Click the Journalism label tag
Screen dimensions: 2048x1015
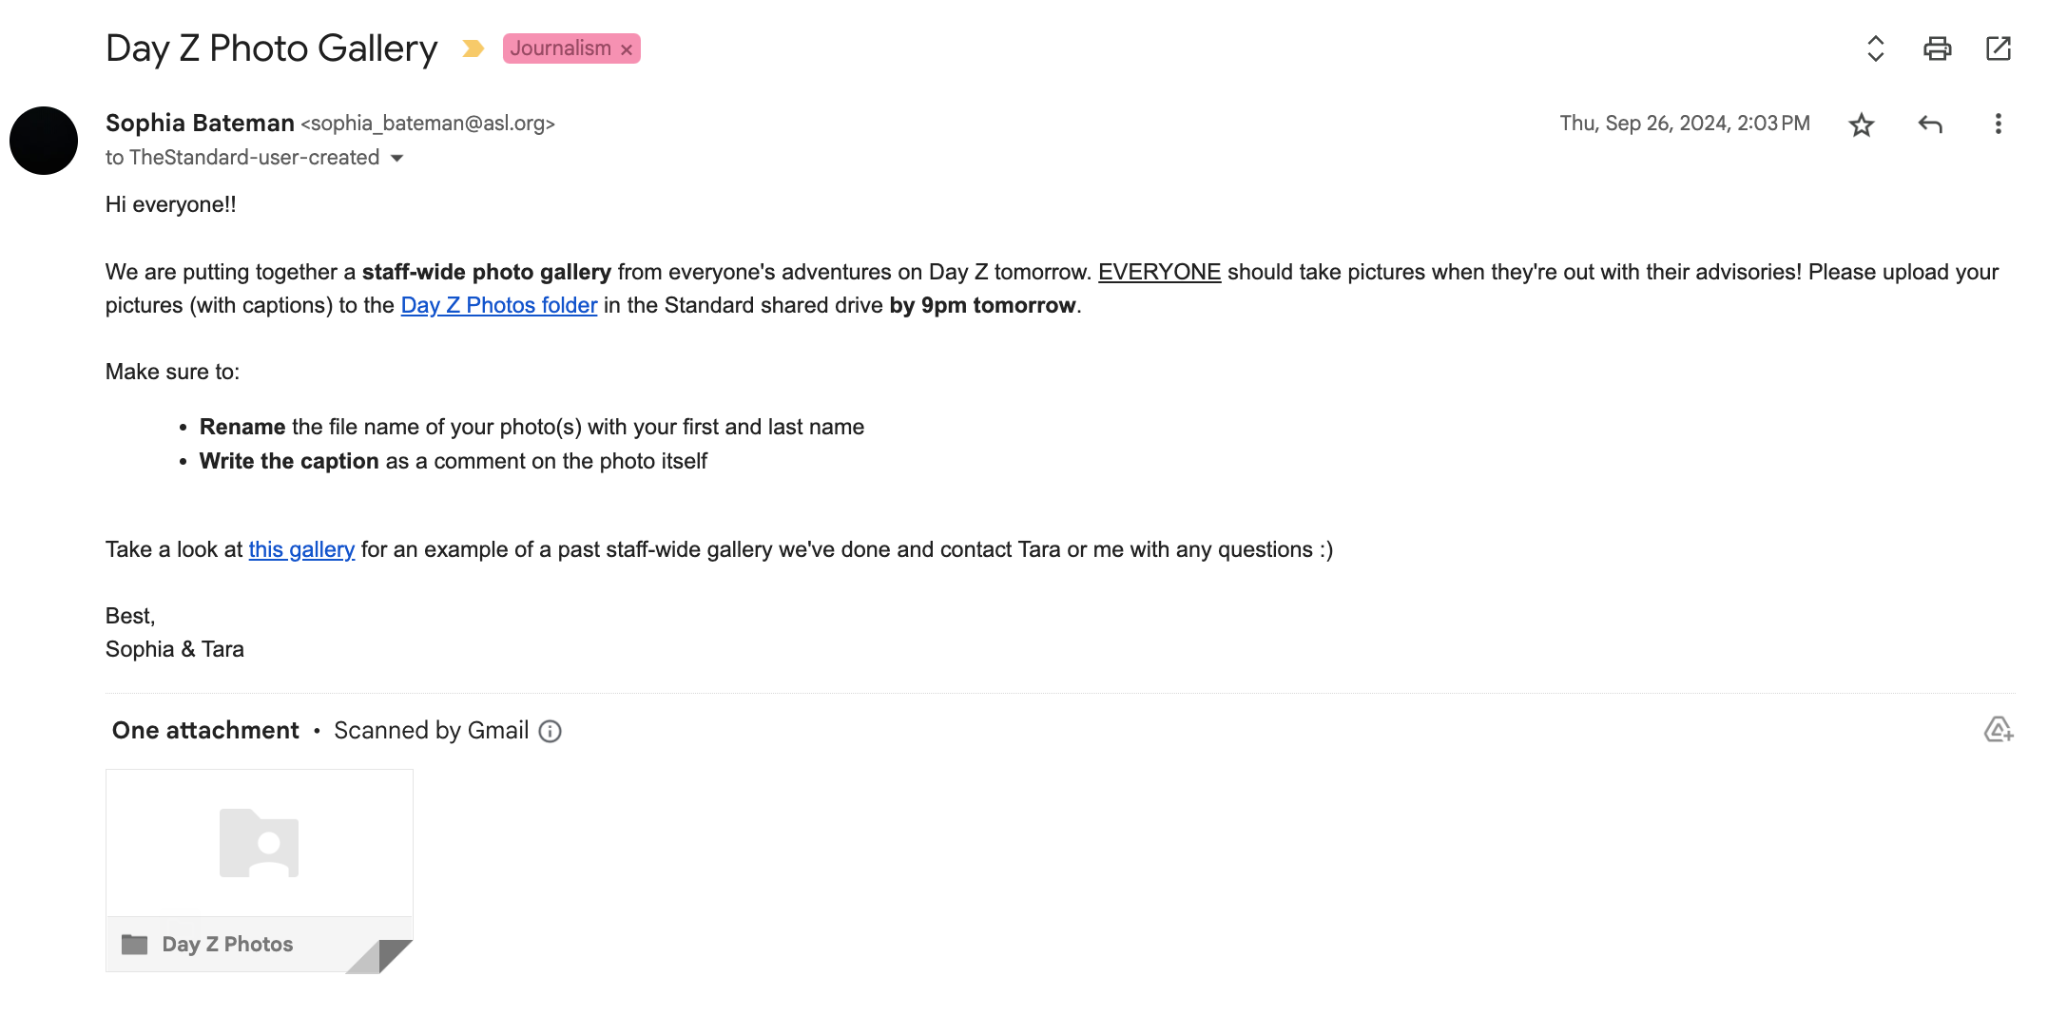coord(560,48)
